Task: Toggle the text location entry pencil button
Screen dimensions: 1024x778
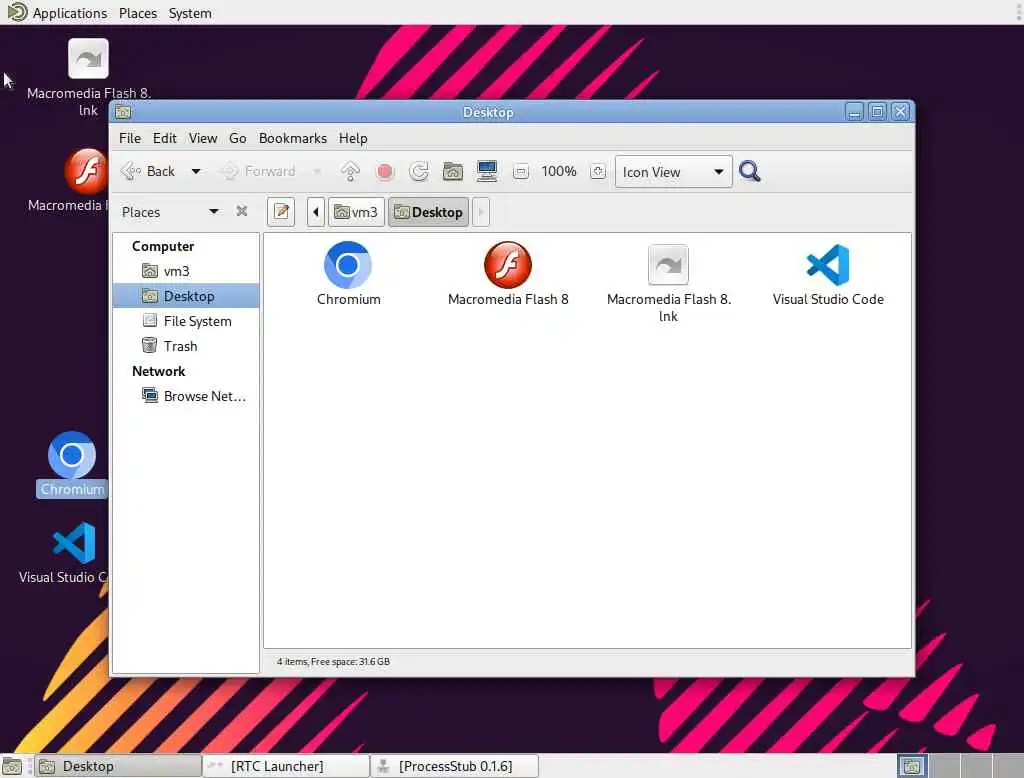Action: tap(281, 212)
